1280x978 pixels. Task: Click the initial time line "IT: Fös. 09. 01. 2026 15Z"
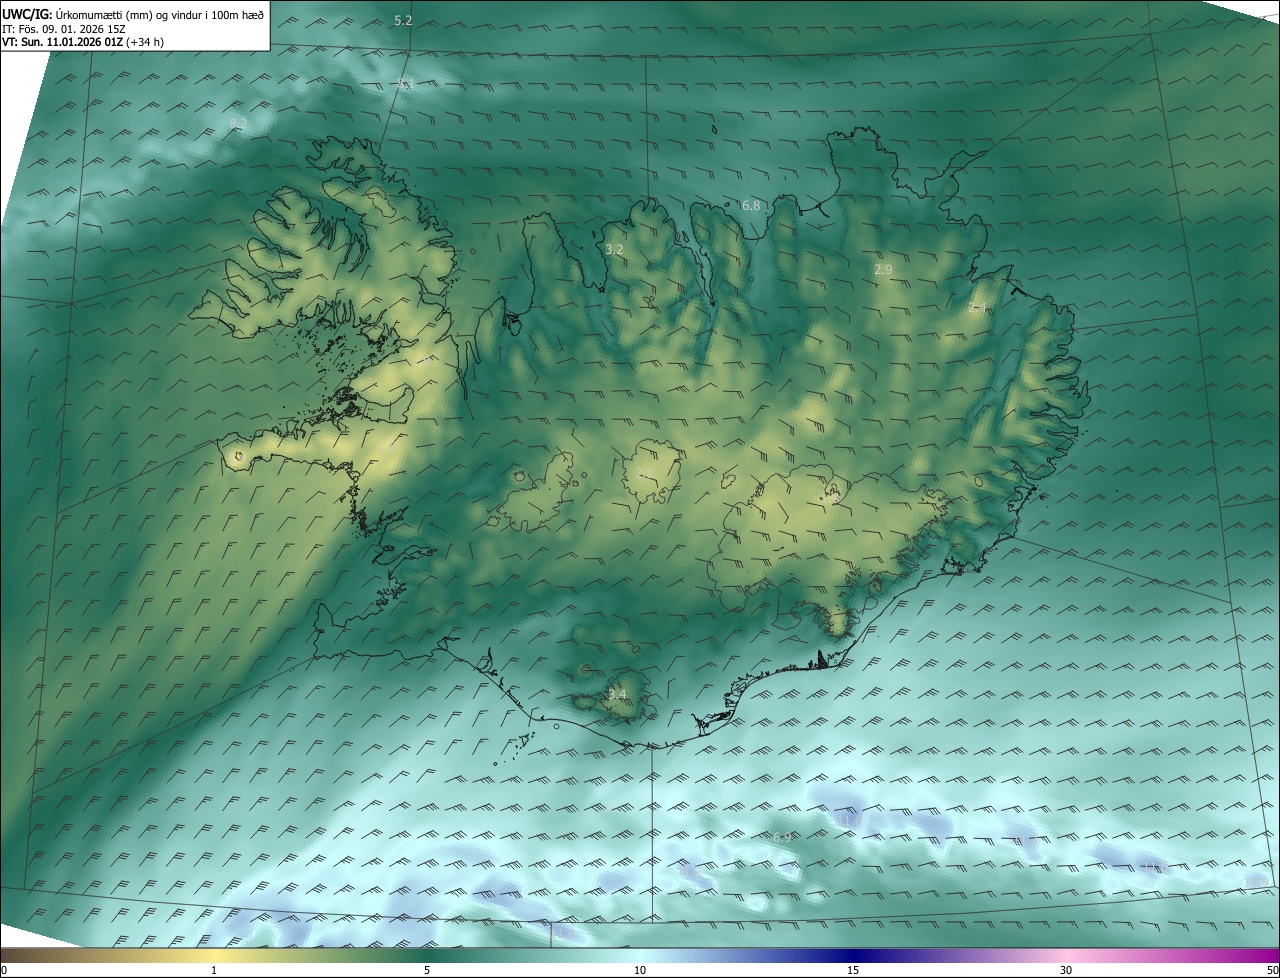coord(64,29)
